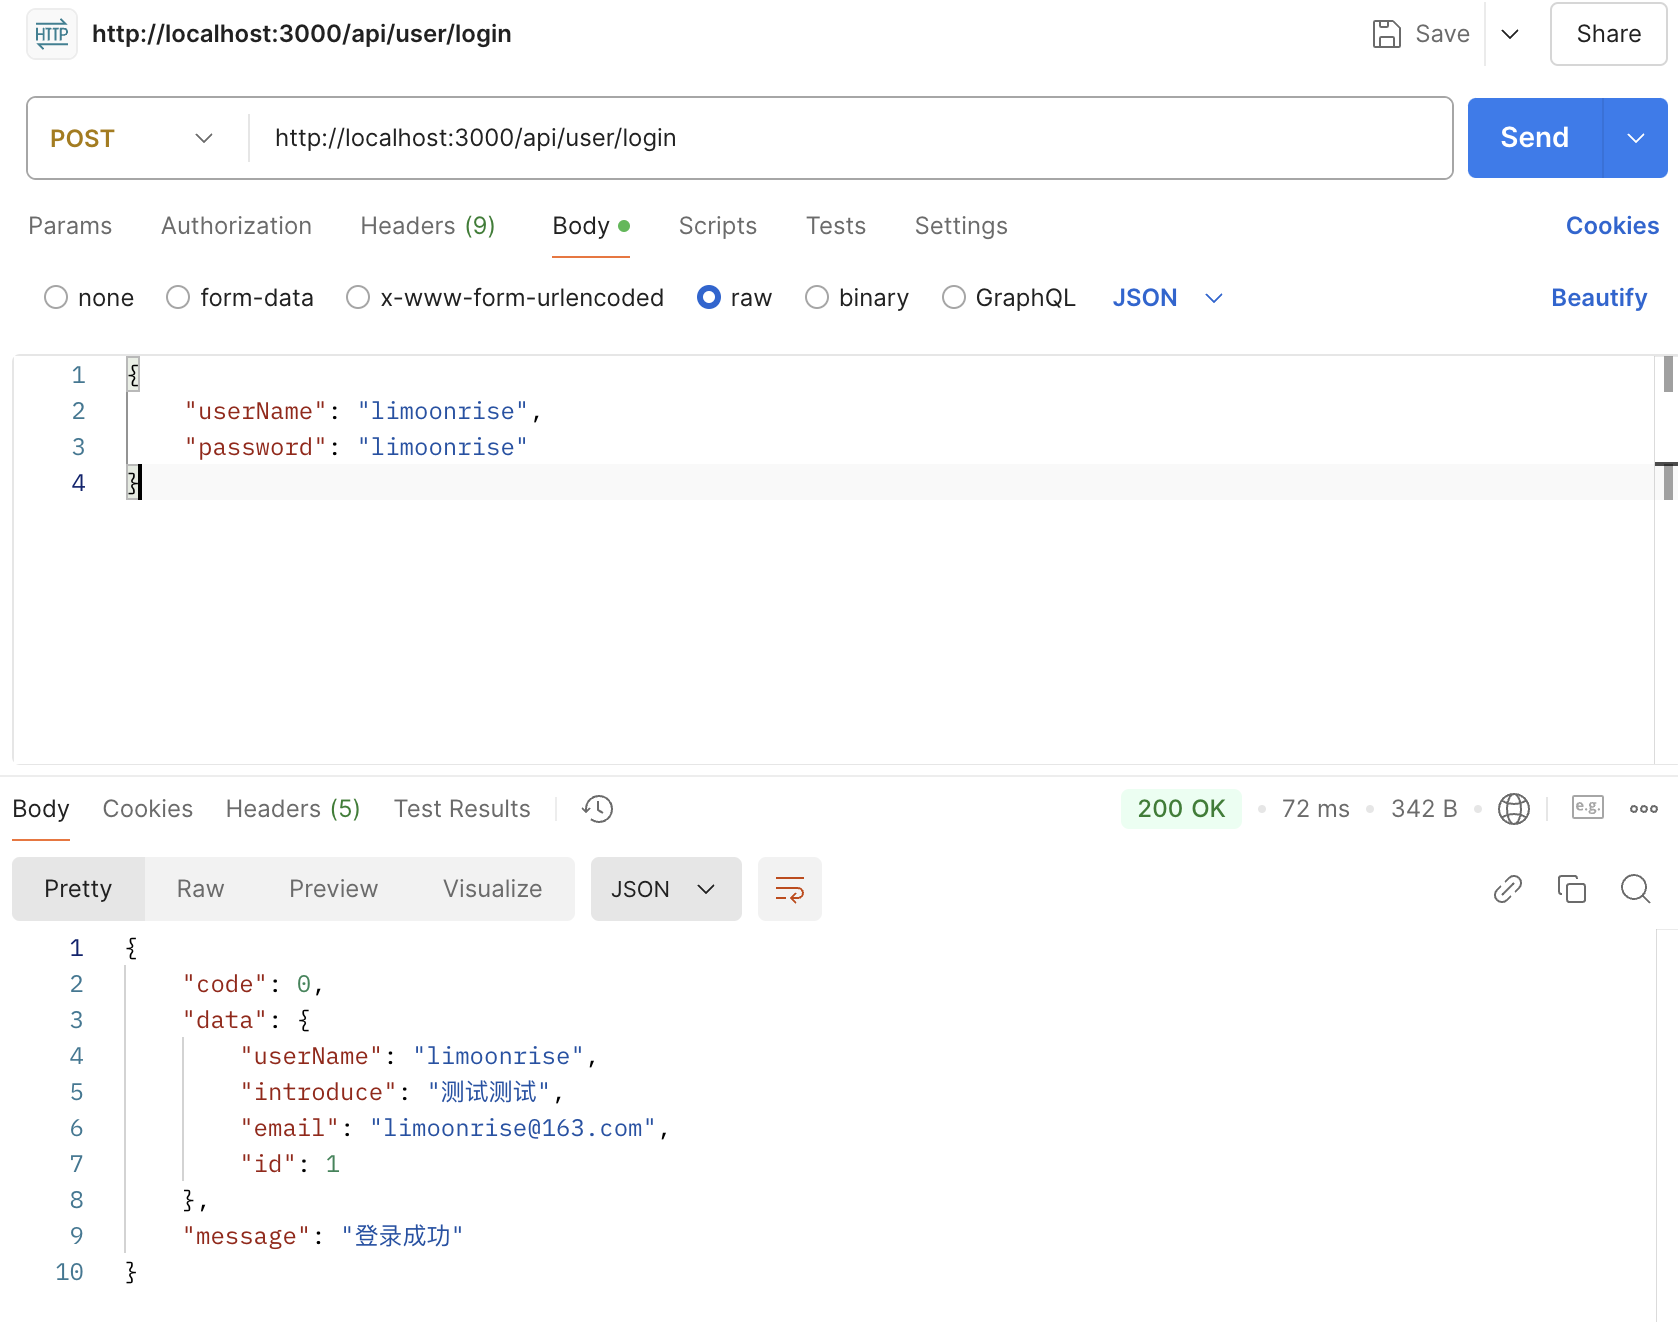The width and height of the screenshot is (1678, 1322).
Task: Expand the Send button options arrow
Action: (x=1635, y=138)
